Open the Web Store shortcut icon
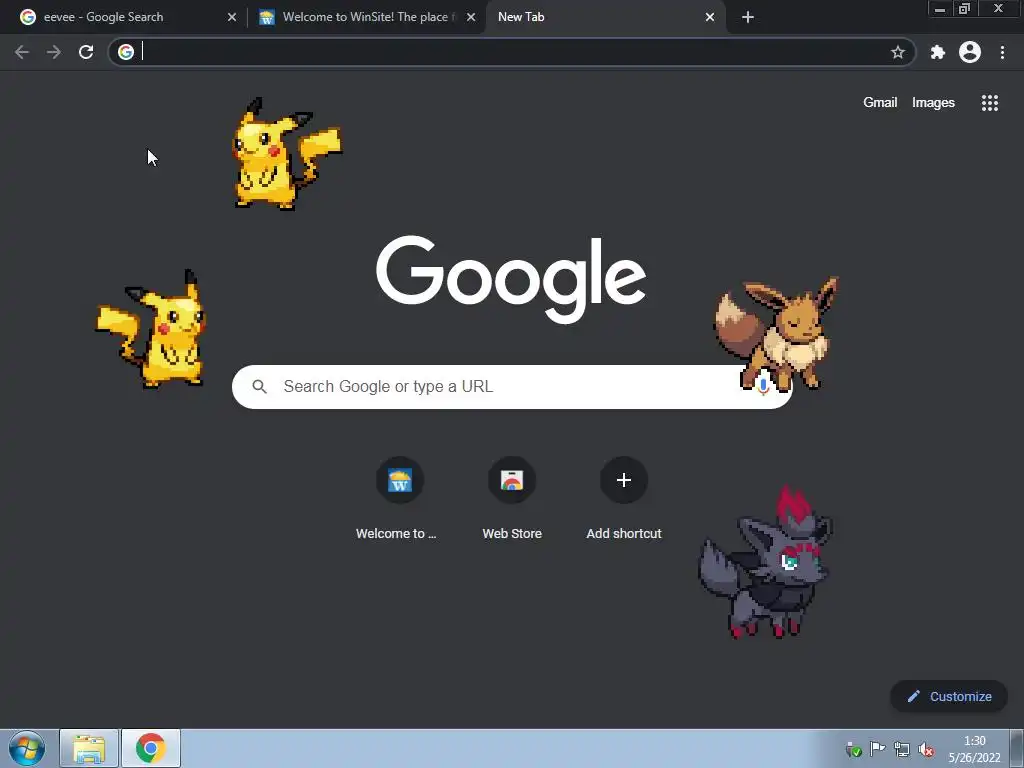This screenshot has width=1024, height=768. click(x=512, y=480)
